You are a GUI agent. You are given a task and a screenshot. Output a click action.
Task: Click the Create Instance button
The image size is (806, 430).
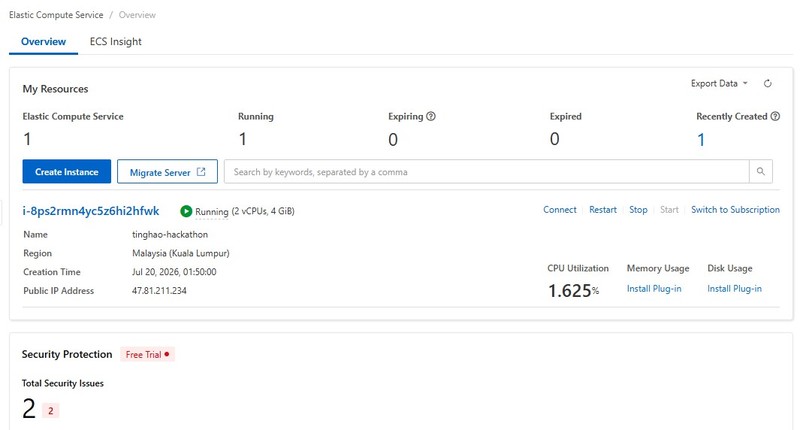[67, 172]
